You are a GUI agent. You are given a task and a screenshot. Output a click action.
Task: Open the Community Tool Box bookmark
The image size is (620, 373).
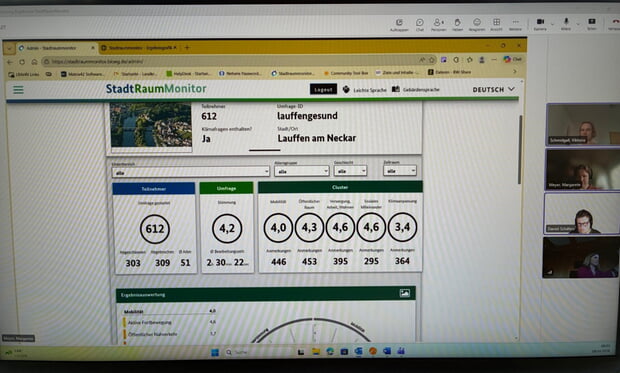pyautogui.click(x=346, y=73)
